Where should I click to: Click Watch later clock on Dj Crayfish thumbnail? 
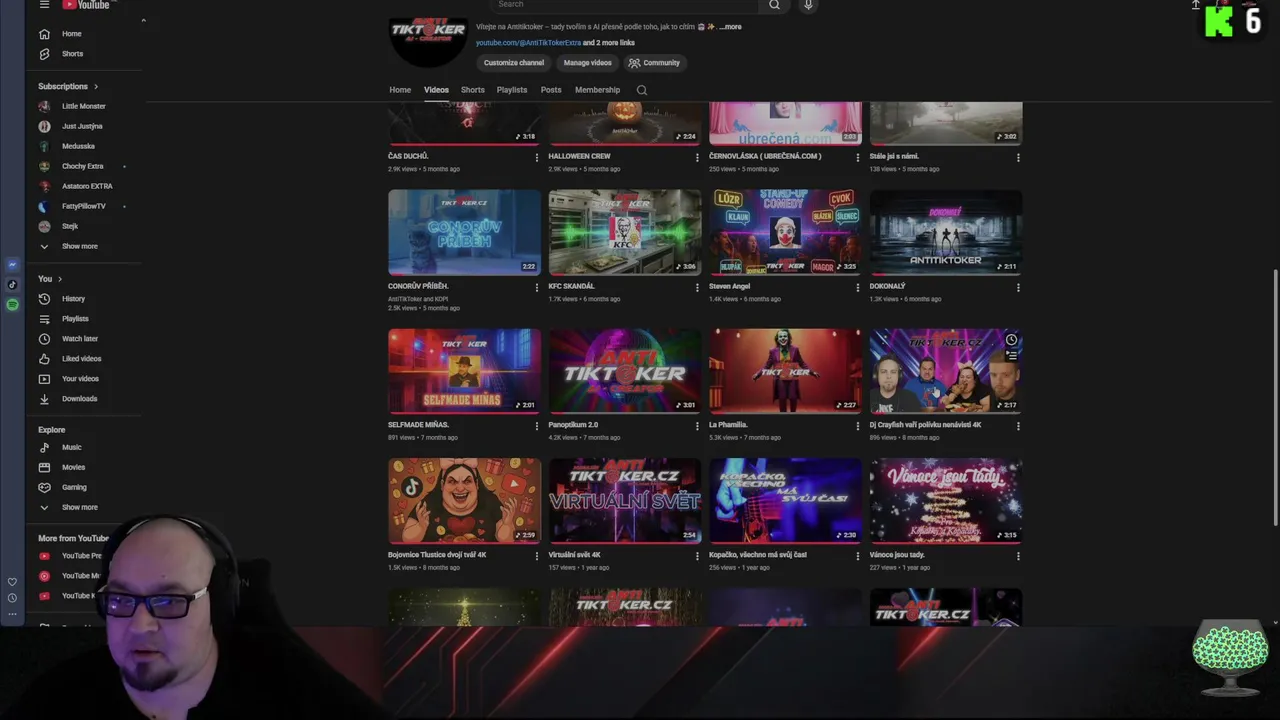1011,340
